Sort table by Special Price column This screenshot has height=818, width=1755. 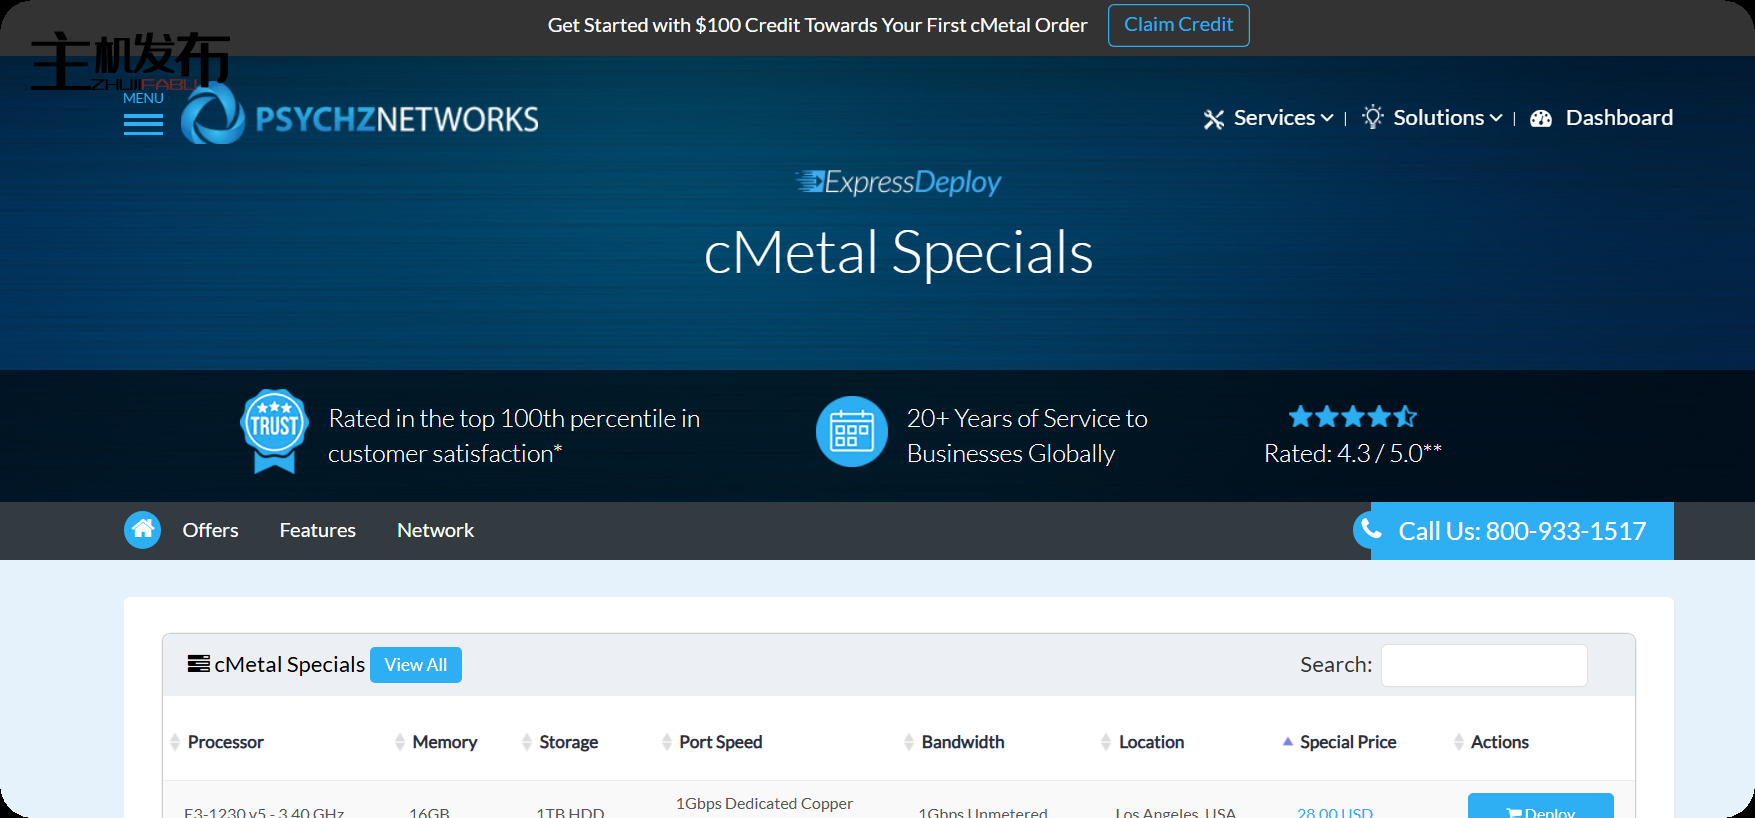(x=1347, y=742)
